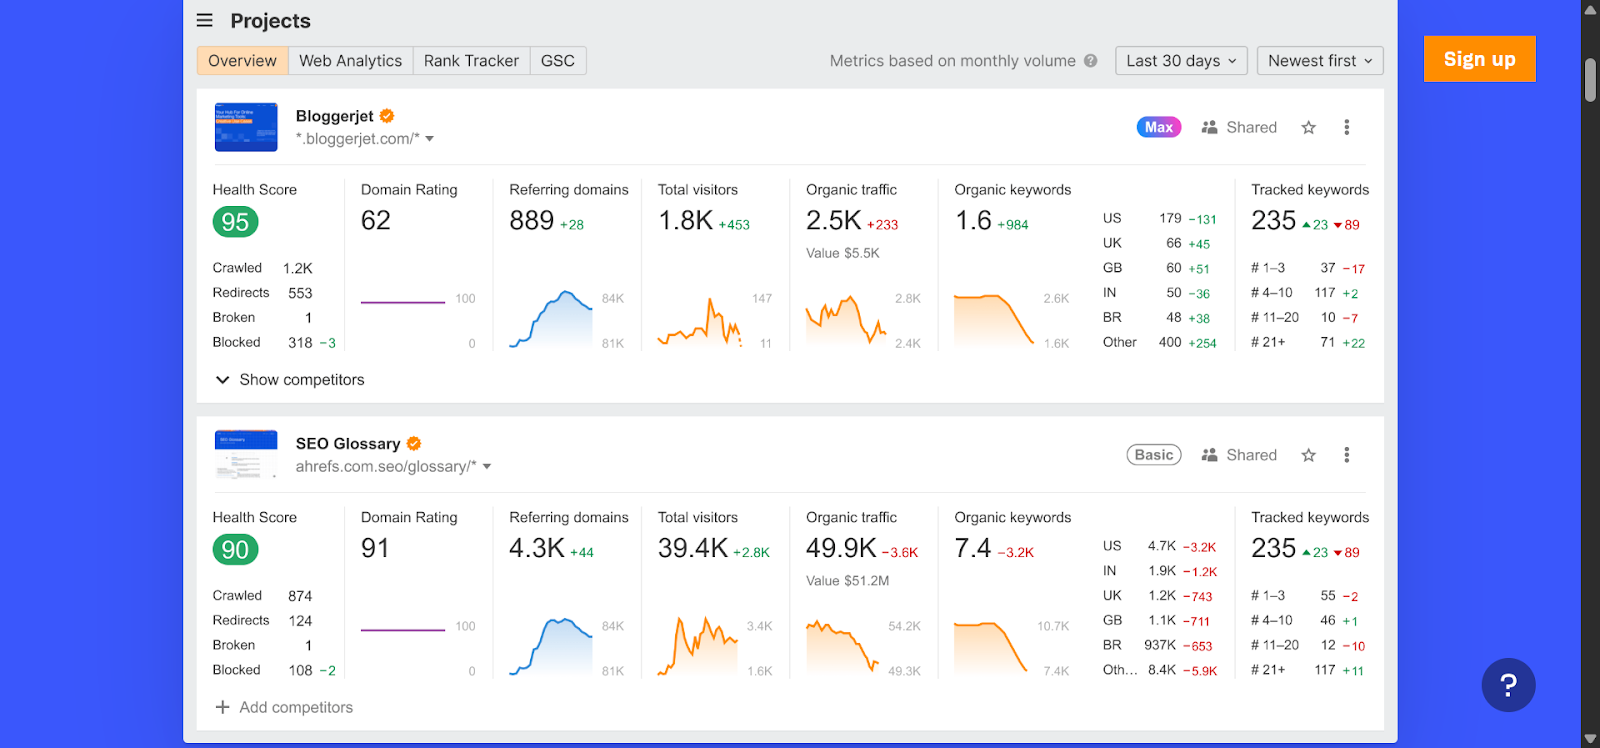The height and width of the screenshot is (748, 1600).
Task: Open more options for Bloggerjet project
Action: (x=1346, y=128)
